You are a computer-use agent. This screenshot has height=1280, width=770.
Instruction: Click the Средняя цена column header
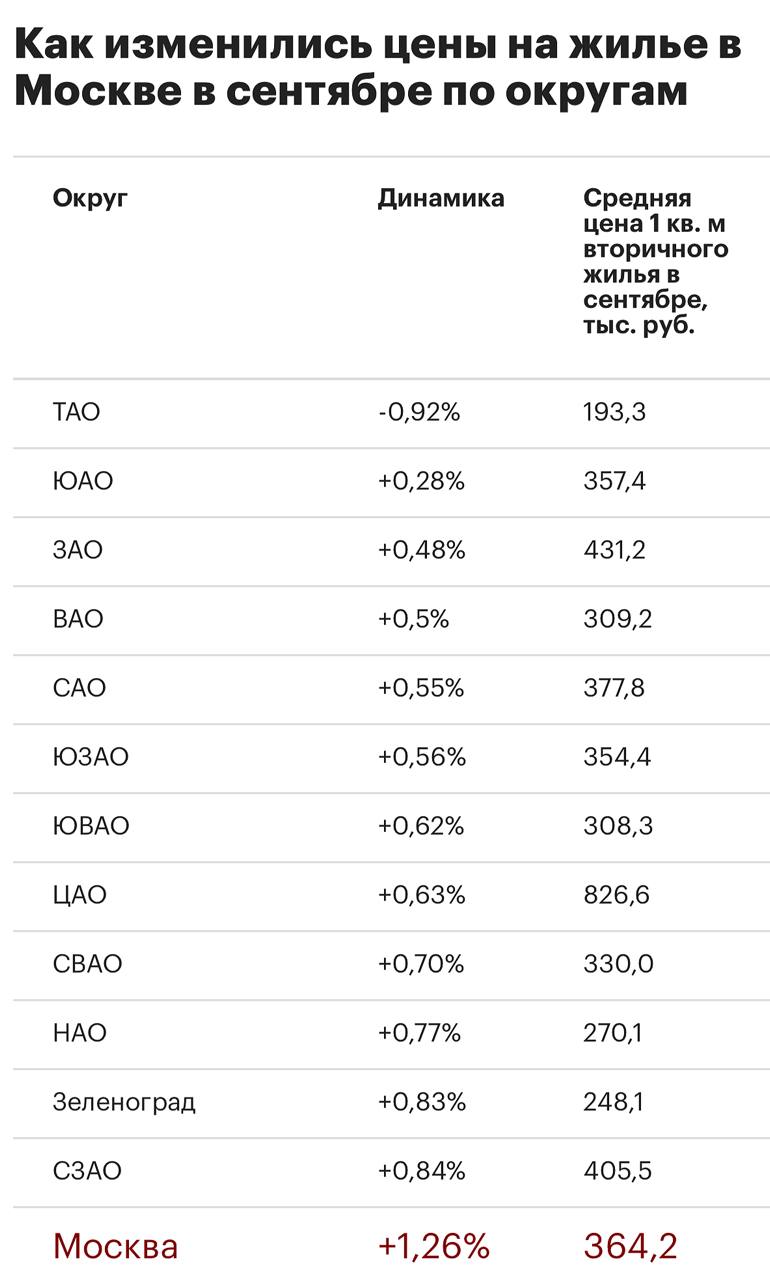click(x=655, y=262)
